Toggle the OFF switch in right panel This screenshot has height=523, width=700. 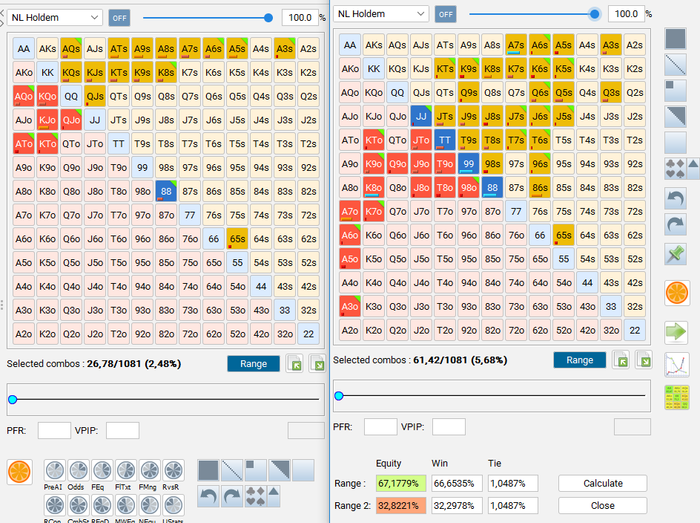tap(446, 14)
